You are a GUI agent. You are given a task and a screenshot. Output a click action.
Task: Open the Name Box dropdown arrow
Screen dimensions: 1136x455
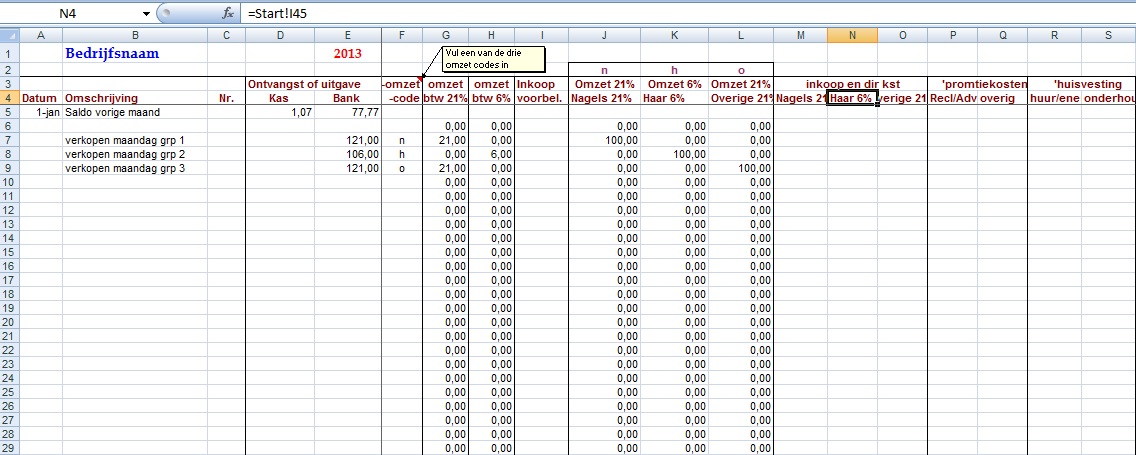pyautogui.click(x=146, y=14)
